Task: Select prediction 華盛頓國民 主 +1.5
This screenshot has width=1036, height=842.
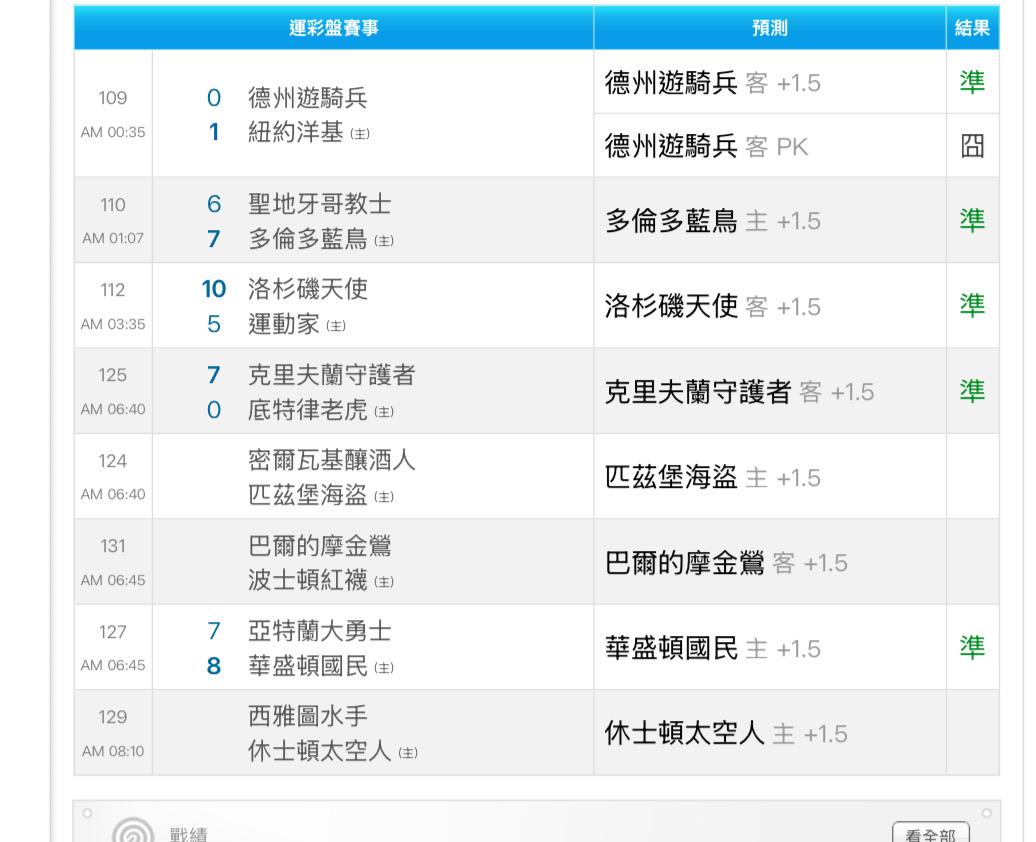Action: point(712,648)
